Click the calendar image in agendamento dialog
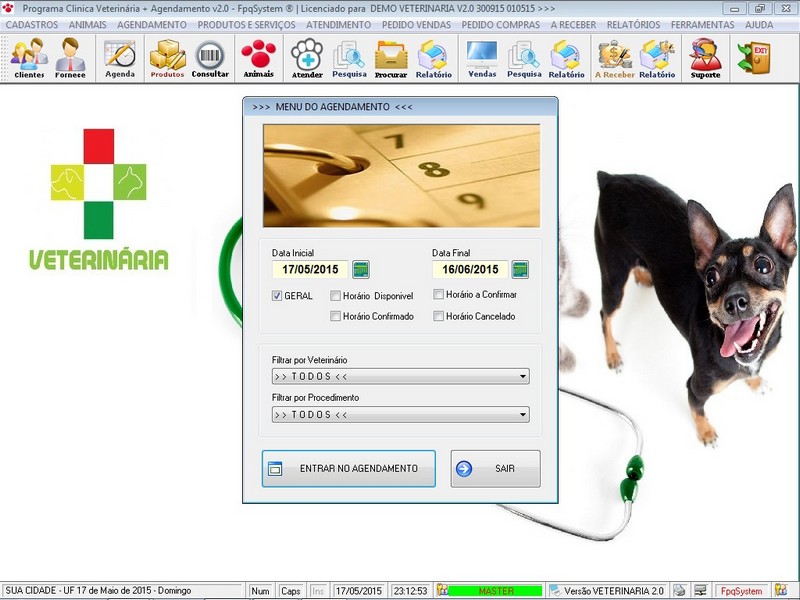Image resolution: width=800 pixels, height=600 pixels. pyautogui.click(x=402, y=176)
